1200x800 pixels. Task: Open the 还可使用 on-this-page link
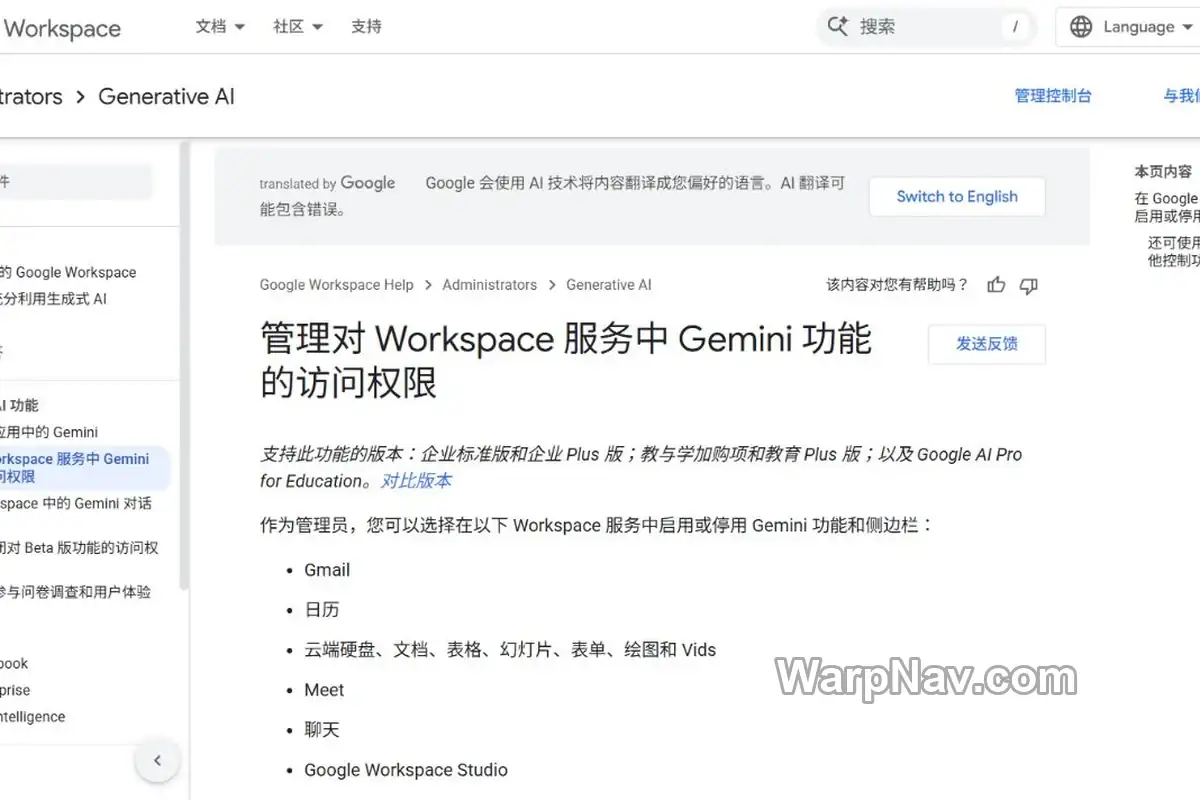coord(1173,251)
